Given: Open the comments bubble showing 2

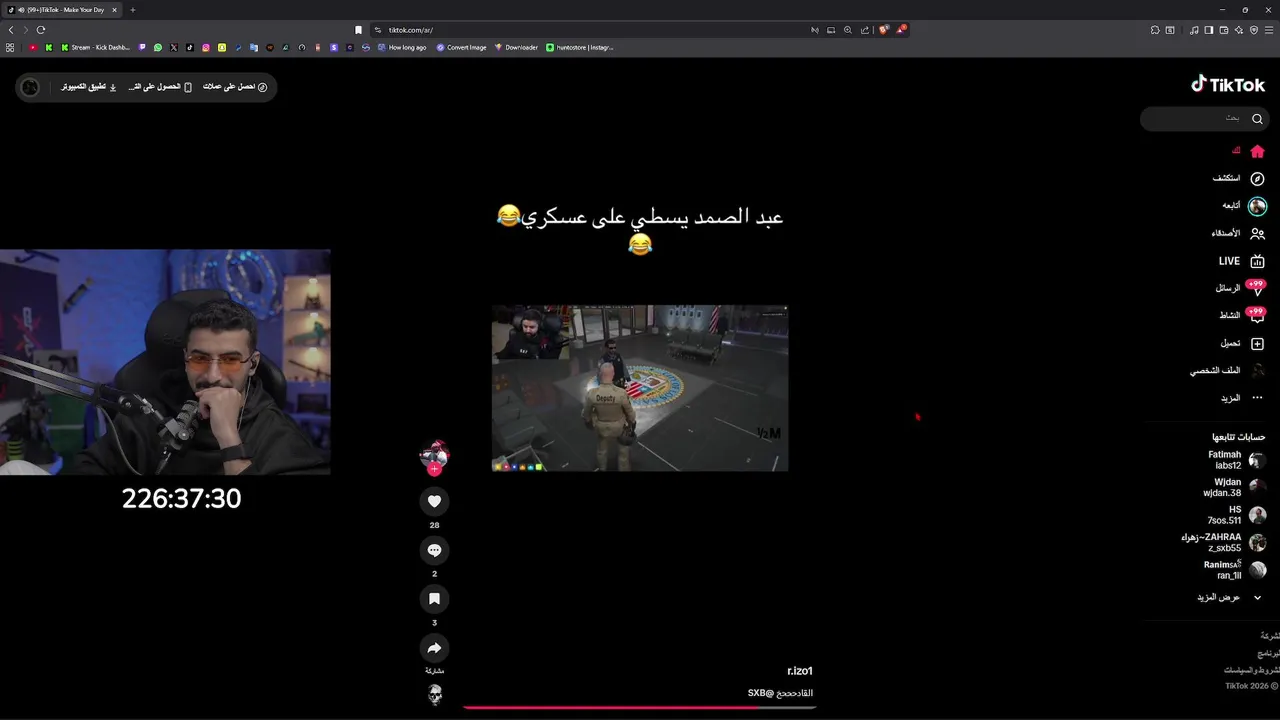Looking at the screenshot, I should coord(434,550).
